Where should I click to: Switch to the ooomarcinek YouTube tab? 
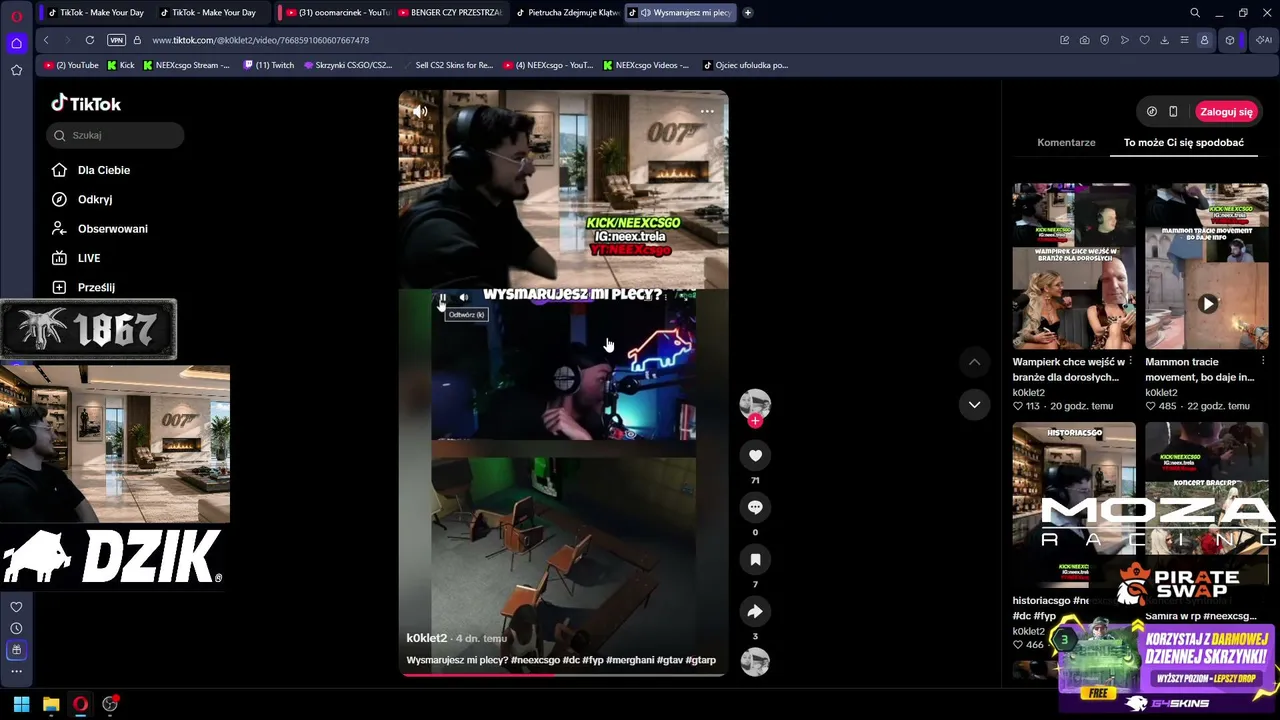click(337, 13)
